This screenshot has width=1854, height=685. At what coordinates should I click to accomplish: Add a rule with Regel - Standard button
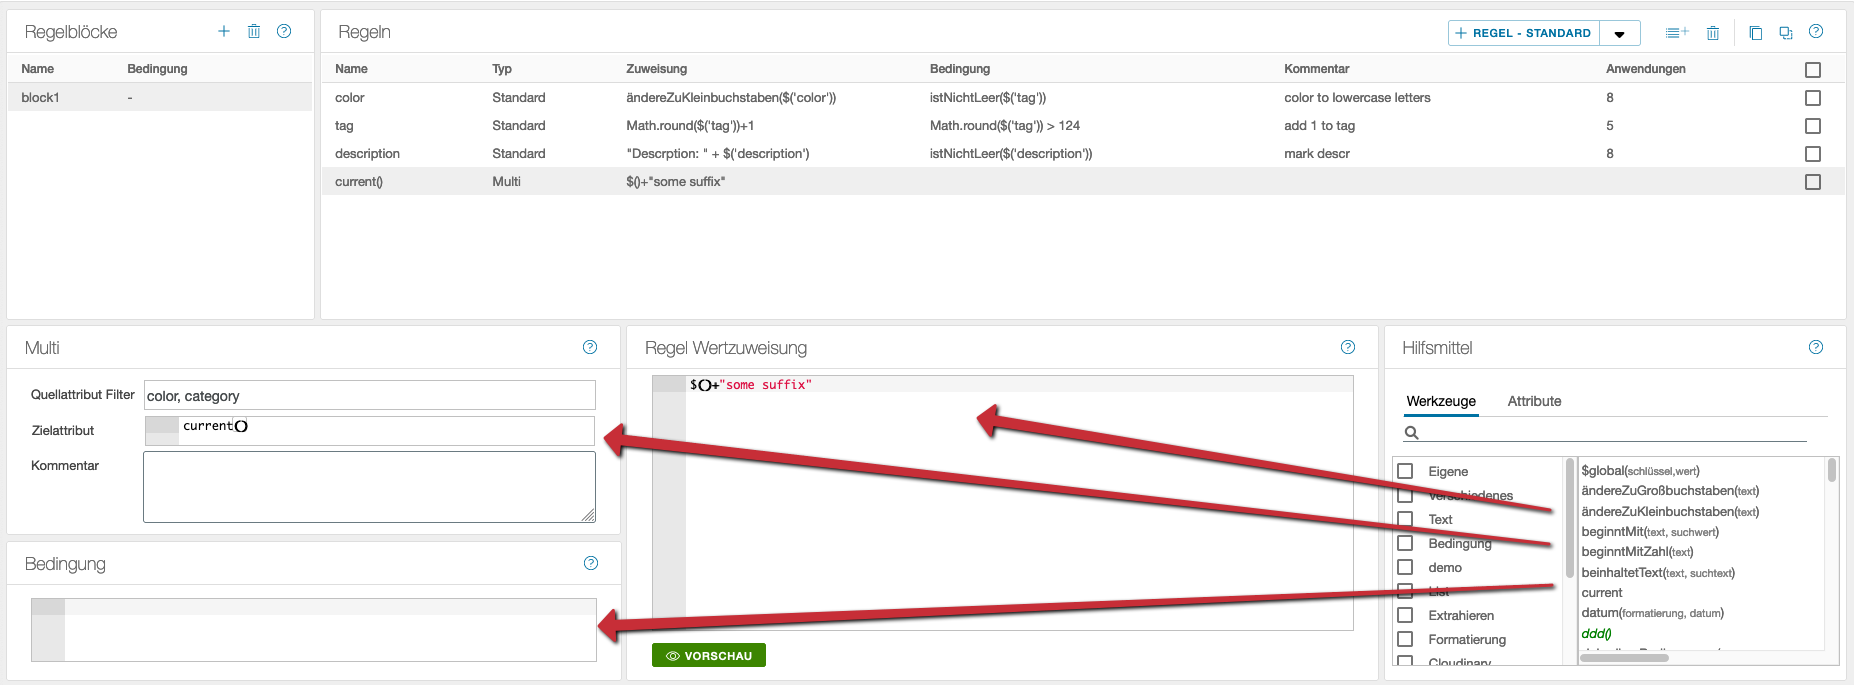(x=1523, y=33)
